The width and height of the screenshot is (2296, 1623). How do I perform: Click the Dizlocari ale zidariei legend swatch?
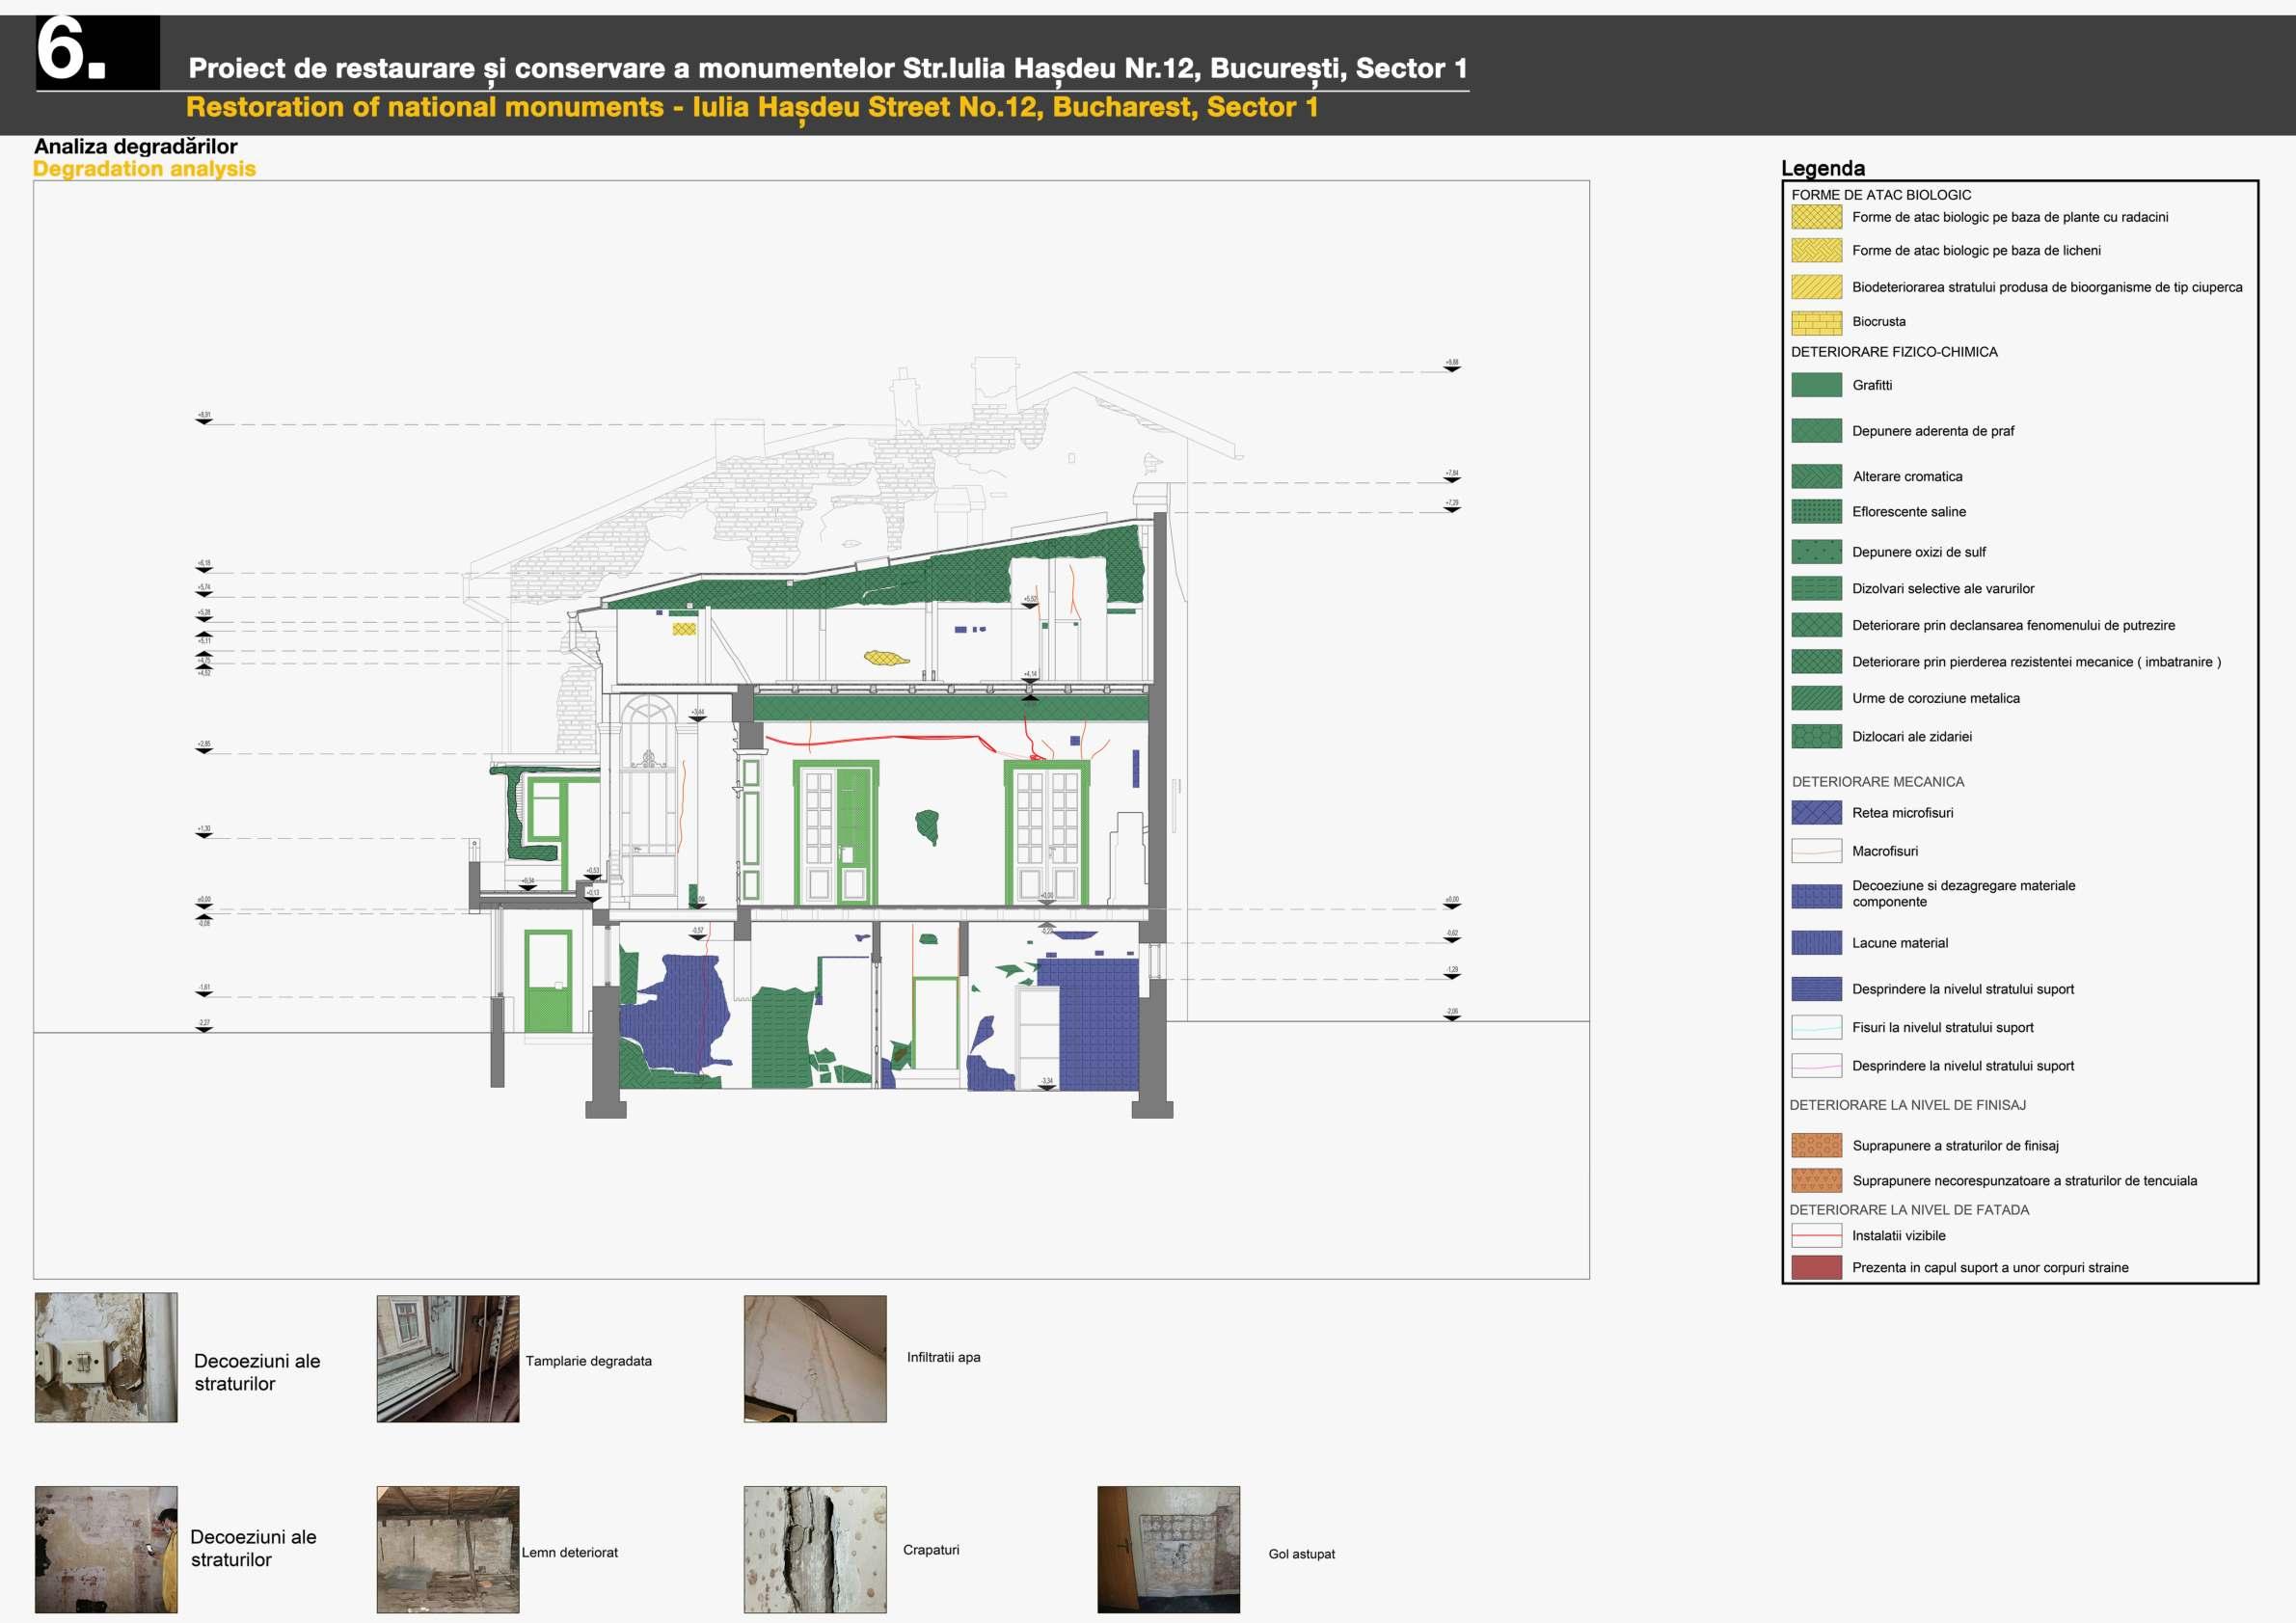(x=1816, y=736)
